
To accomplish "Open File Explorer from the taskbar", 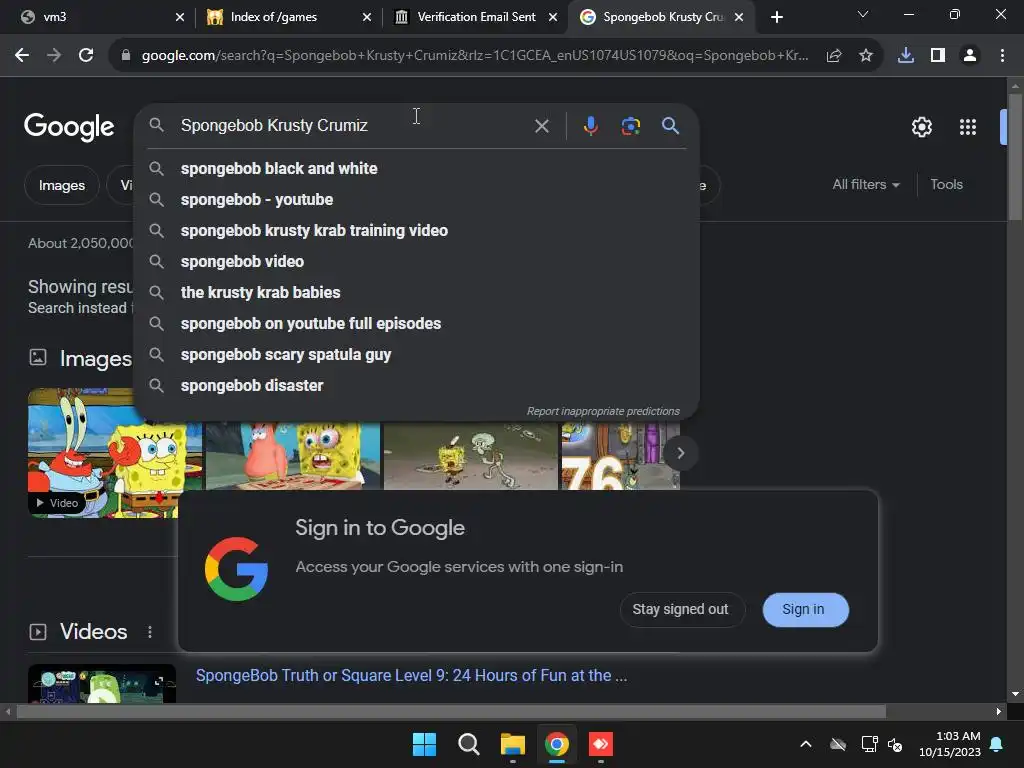I will point(513,744).
